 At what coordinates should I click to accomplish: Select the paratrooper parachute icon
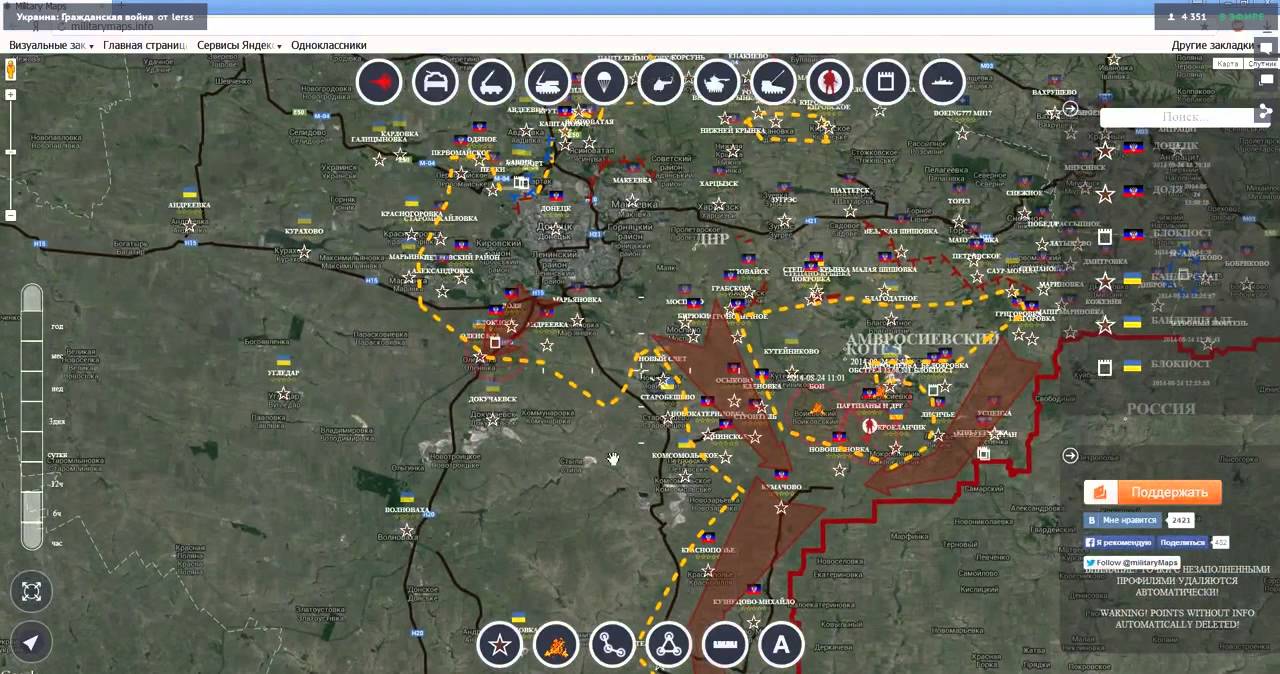[604, 83]
